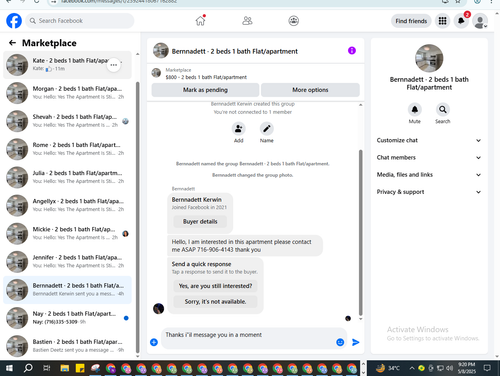Image resolution: width=500 pixels, height=376 pixels.
Task: Expand Customize chat section
Action: (x=429, y=140)
